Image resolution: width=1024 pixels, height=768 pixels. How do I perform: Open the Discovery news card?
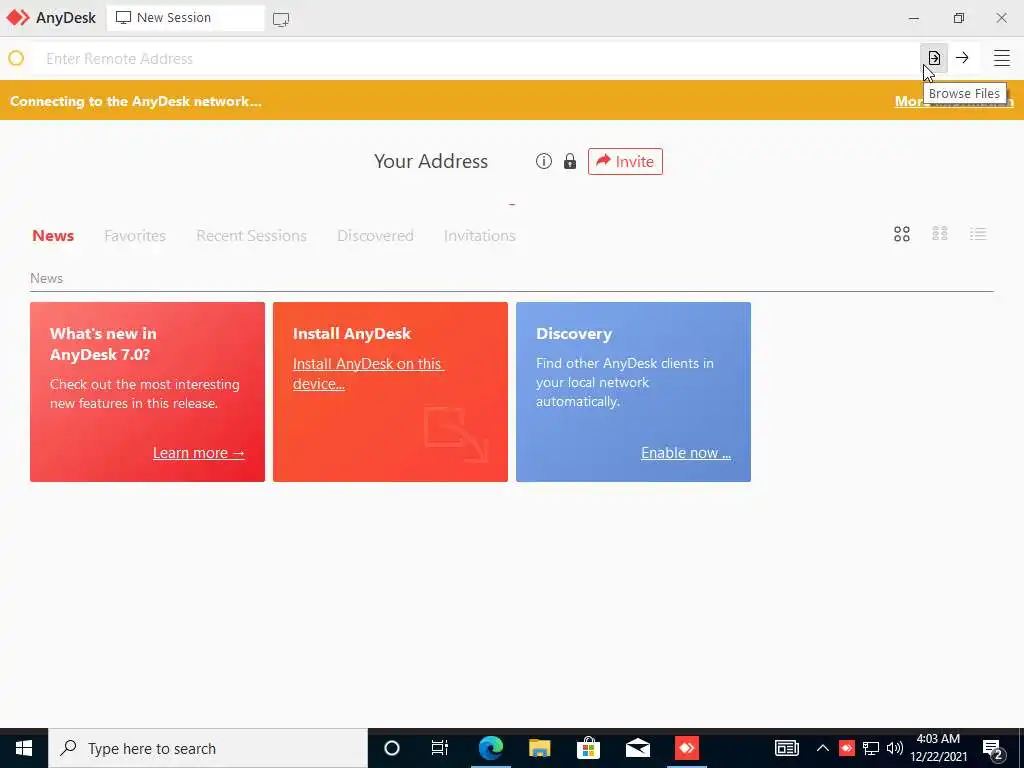pos(633,392)
